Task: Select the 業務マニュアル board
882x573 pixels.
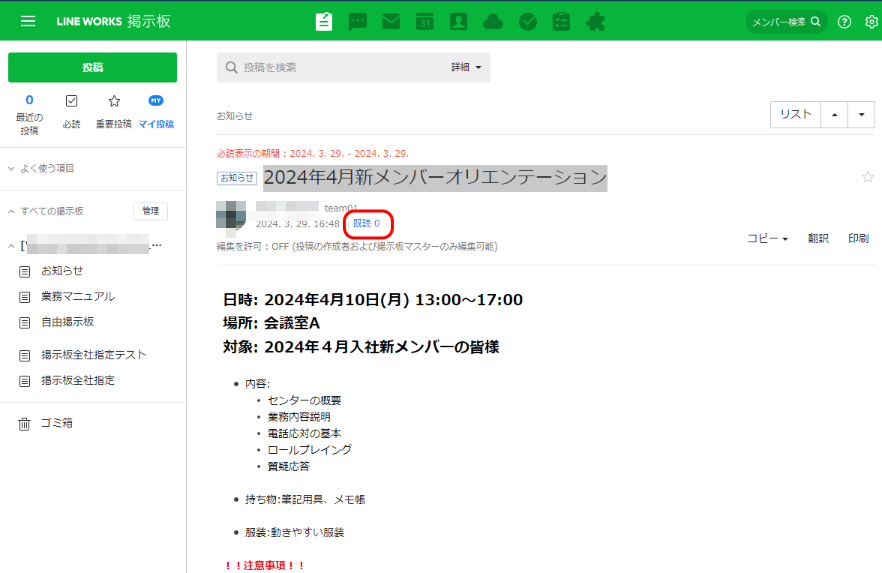Action: 77,296
